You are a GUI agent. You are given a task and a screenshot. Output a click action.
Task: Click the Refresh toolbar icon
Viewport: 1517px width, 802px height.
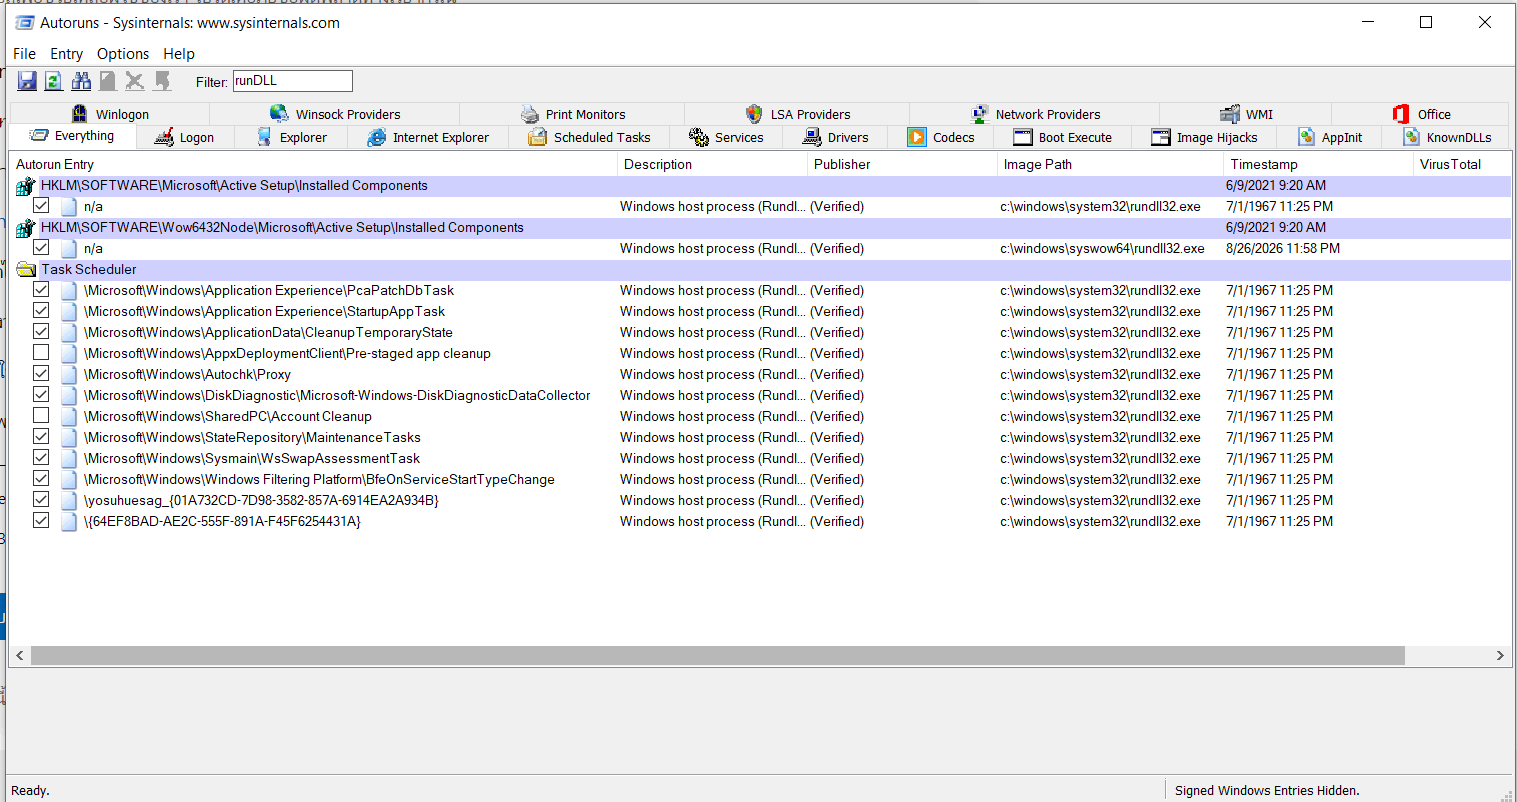click(54, 81)
